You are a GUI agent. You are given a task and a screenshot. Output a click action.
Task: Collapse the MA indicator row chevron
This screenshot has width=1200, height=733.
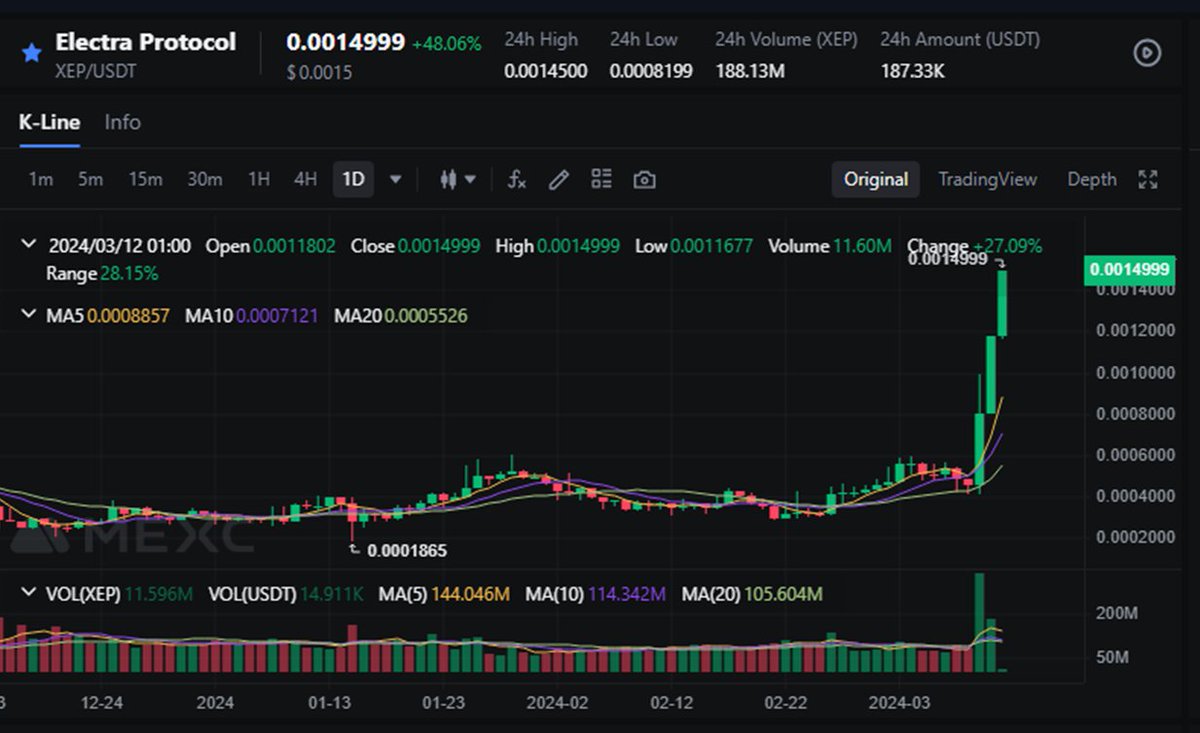[28, 315]
